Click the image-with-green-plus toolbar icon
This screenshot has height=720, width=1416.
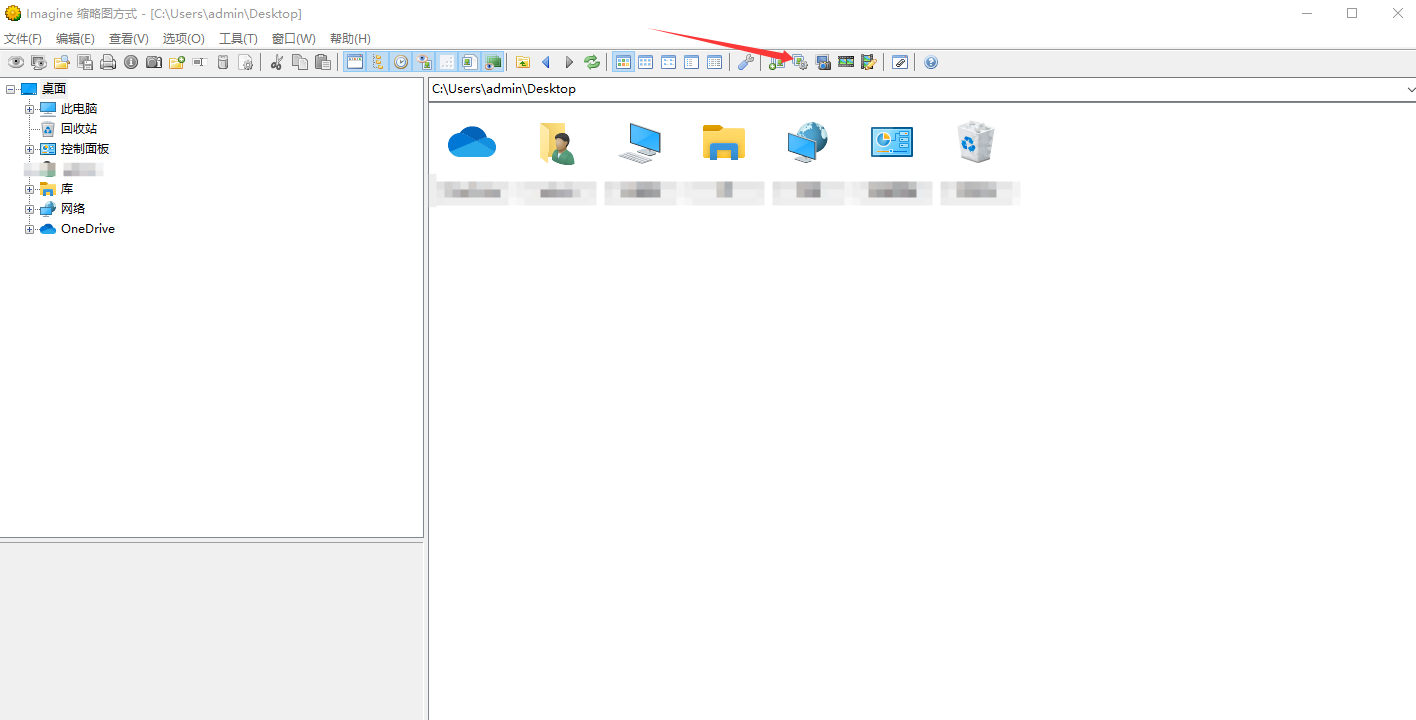tap(777, 62)
